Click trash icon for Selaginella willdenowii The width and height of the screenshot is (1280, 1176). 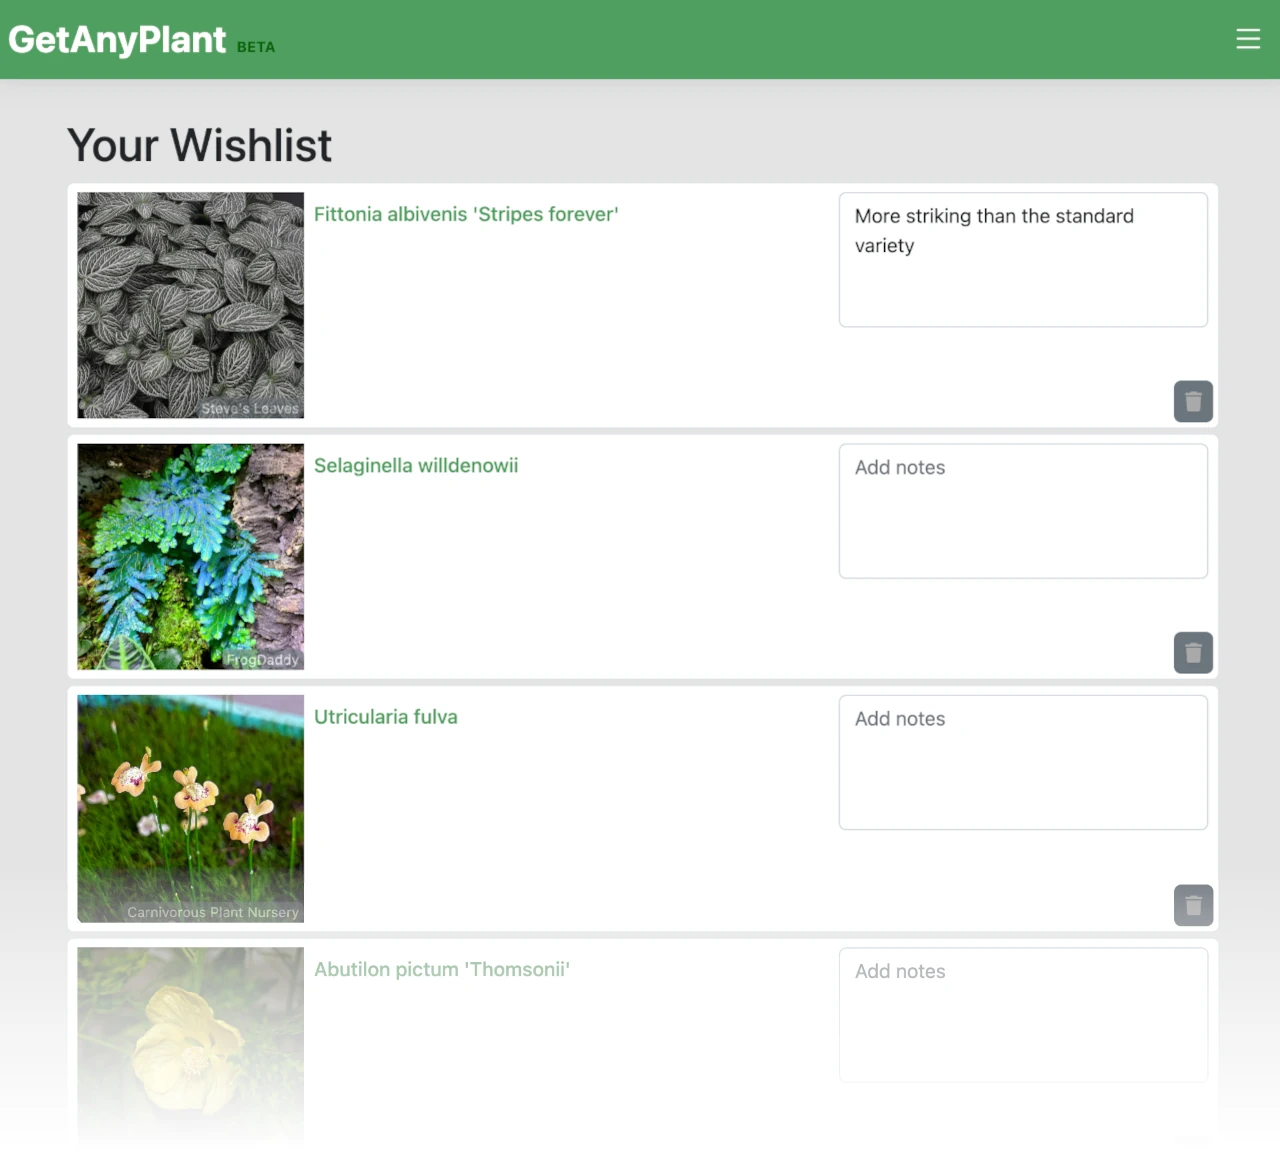(1193, 653)
